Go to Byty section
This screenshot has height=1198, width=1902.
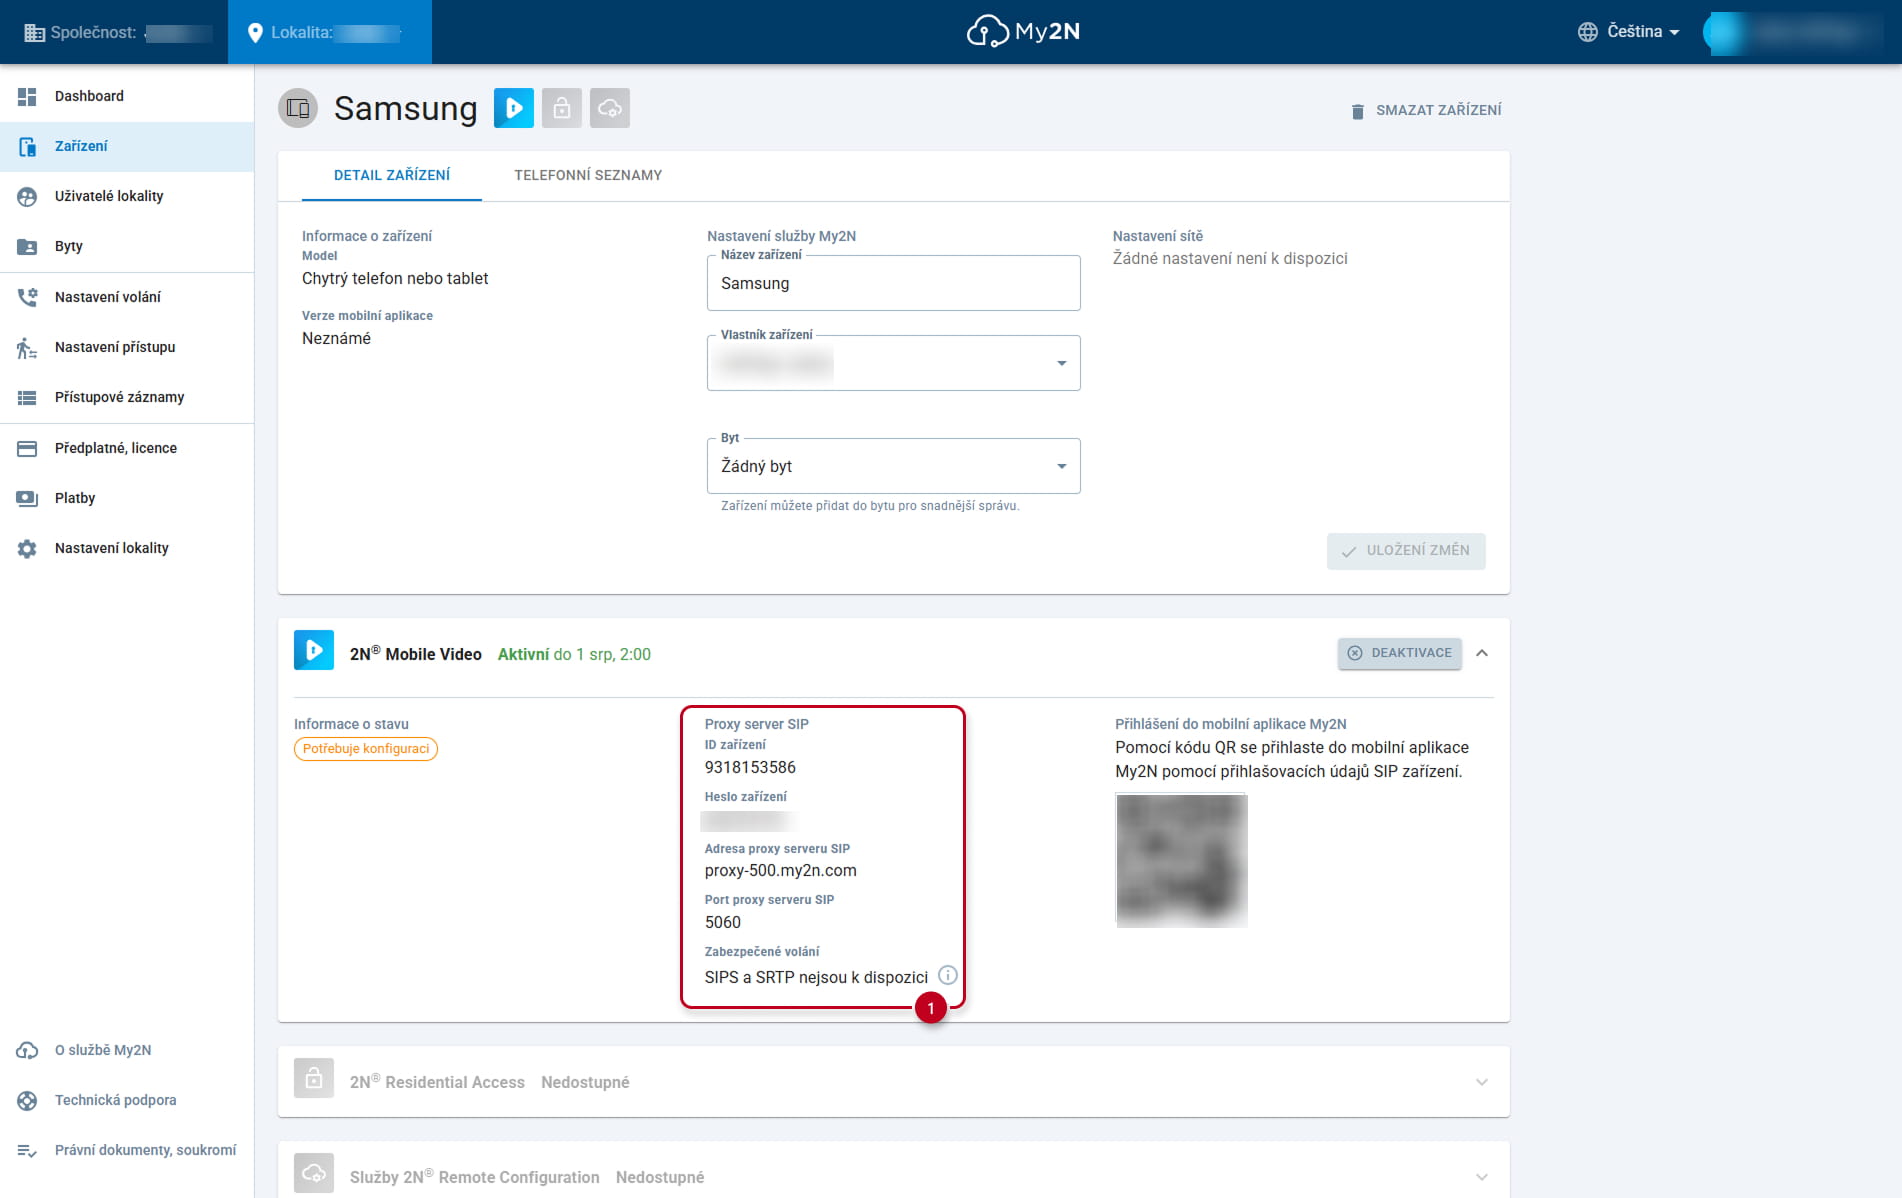[x=127, y=246]
